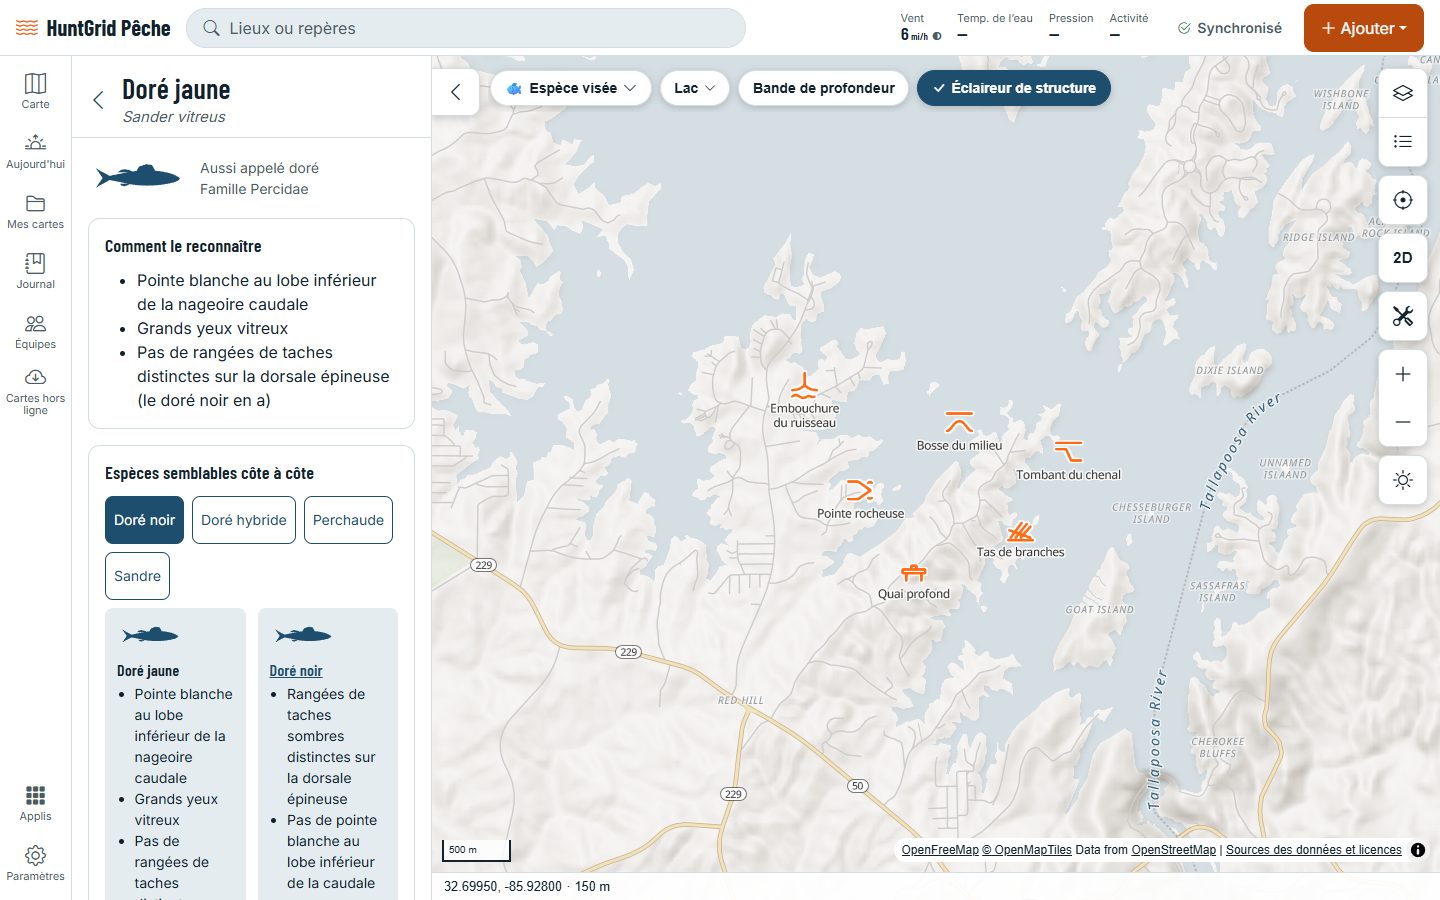The width and height of the screenshot is (1440, 900).
Task: Select the Tombant du chenal marker
Action: 1068,451
